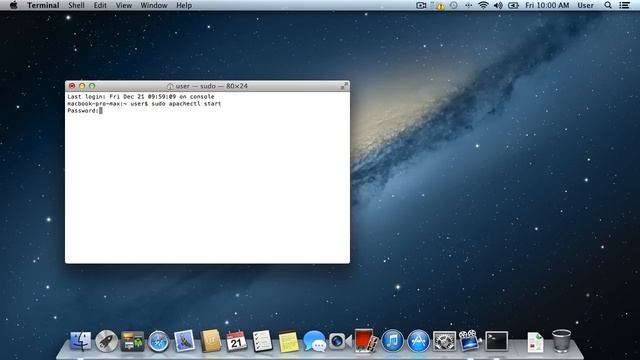640x360 pixels.
Task: Click the "sudo apachectl start" command text
Action: (187, 104)
